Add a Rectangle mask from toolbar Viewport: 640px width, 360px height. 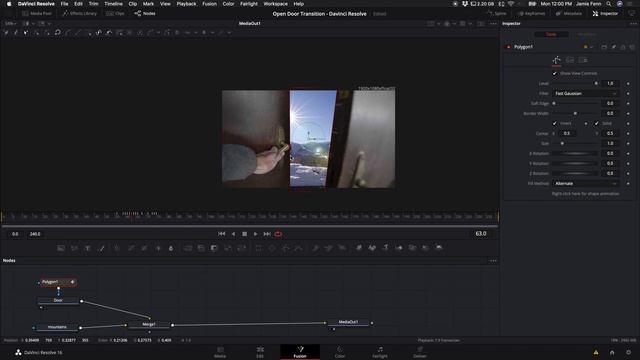[258, 248]
